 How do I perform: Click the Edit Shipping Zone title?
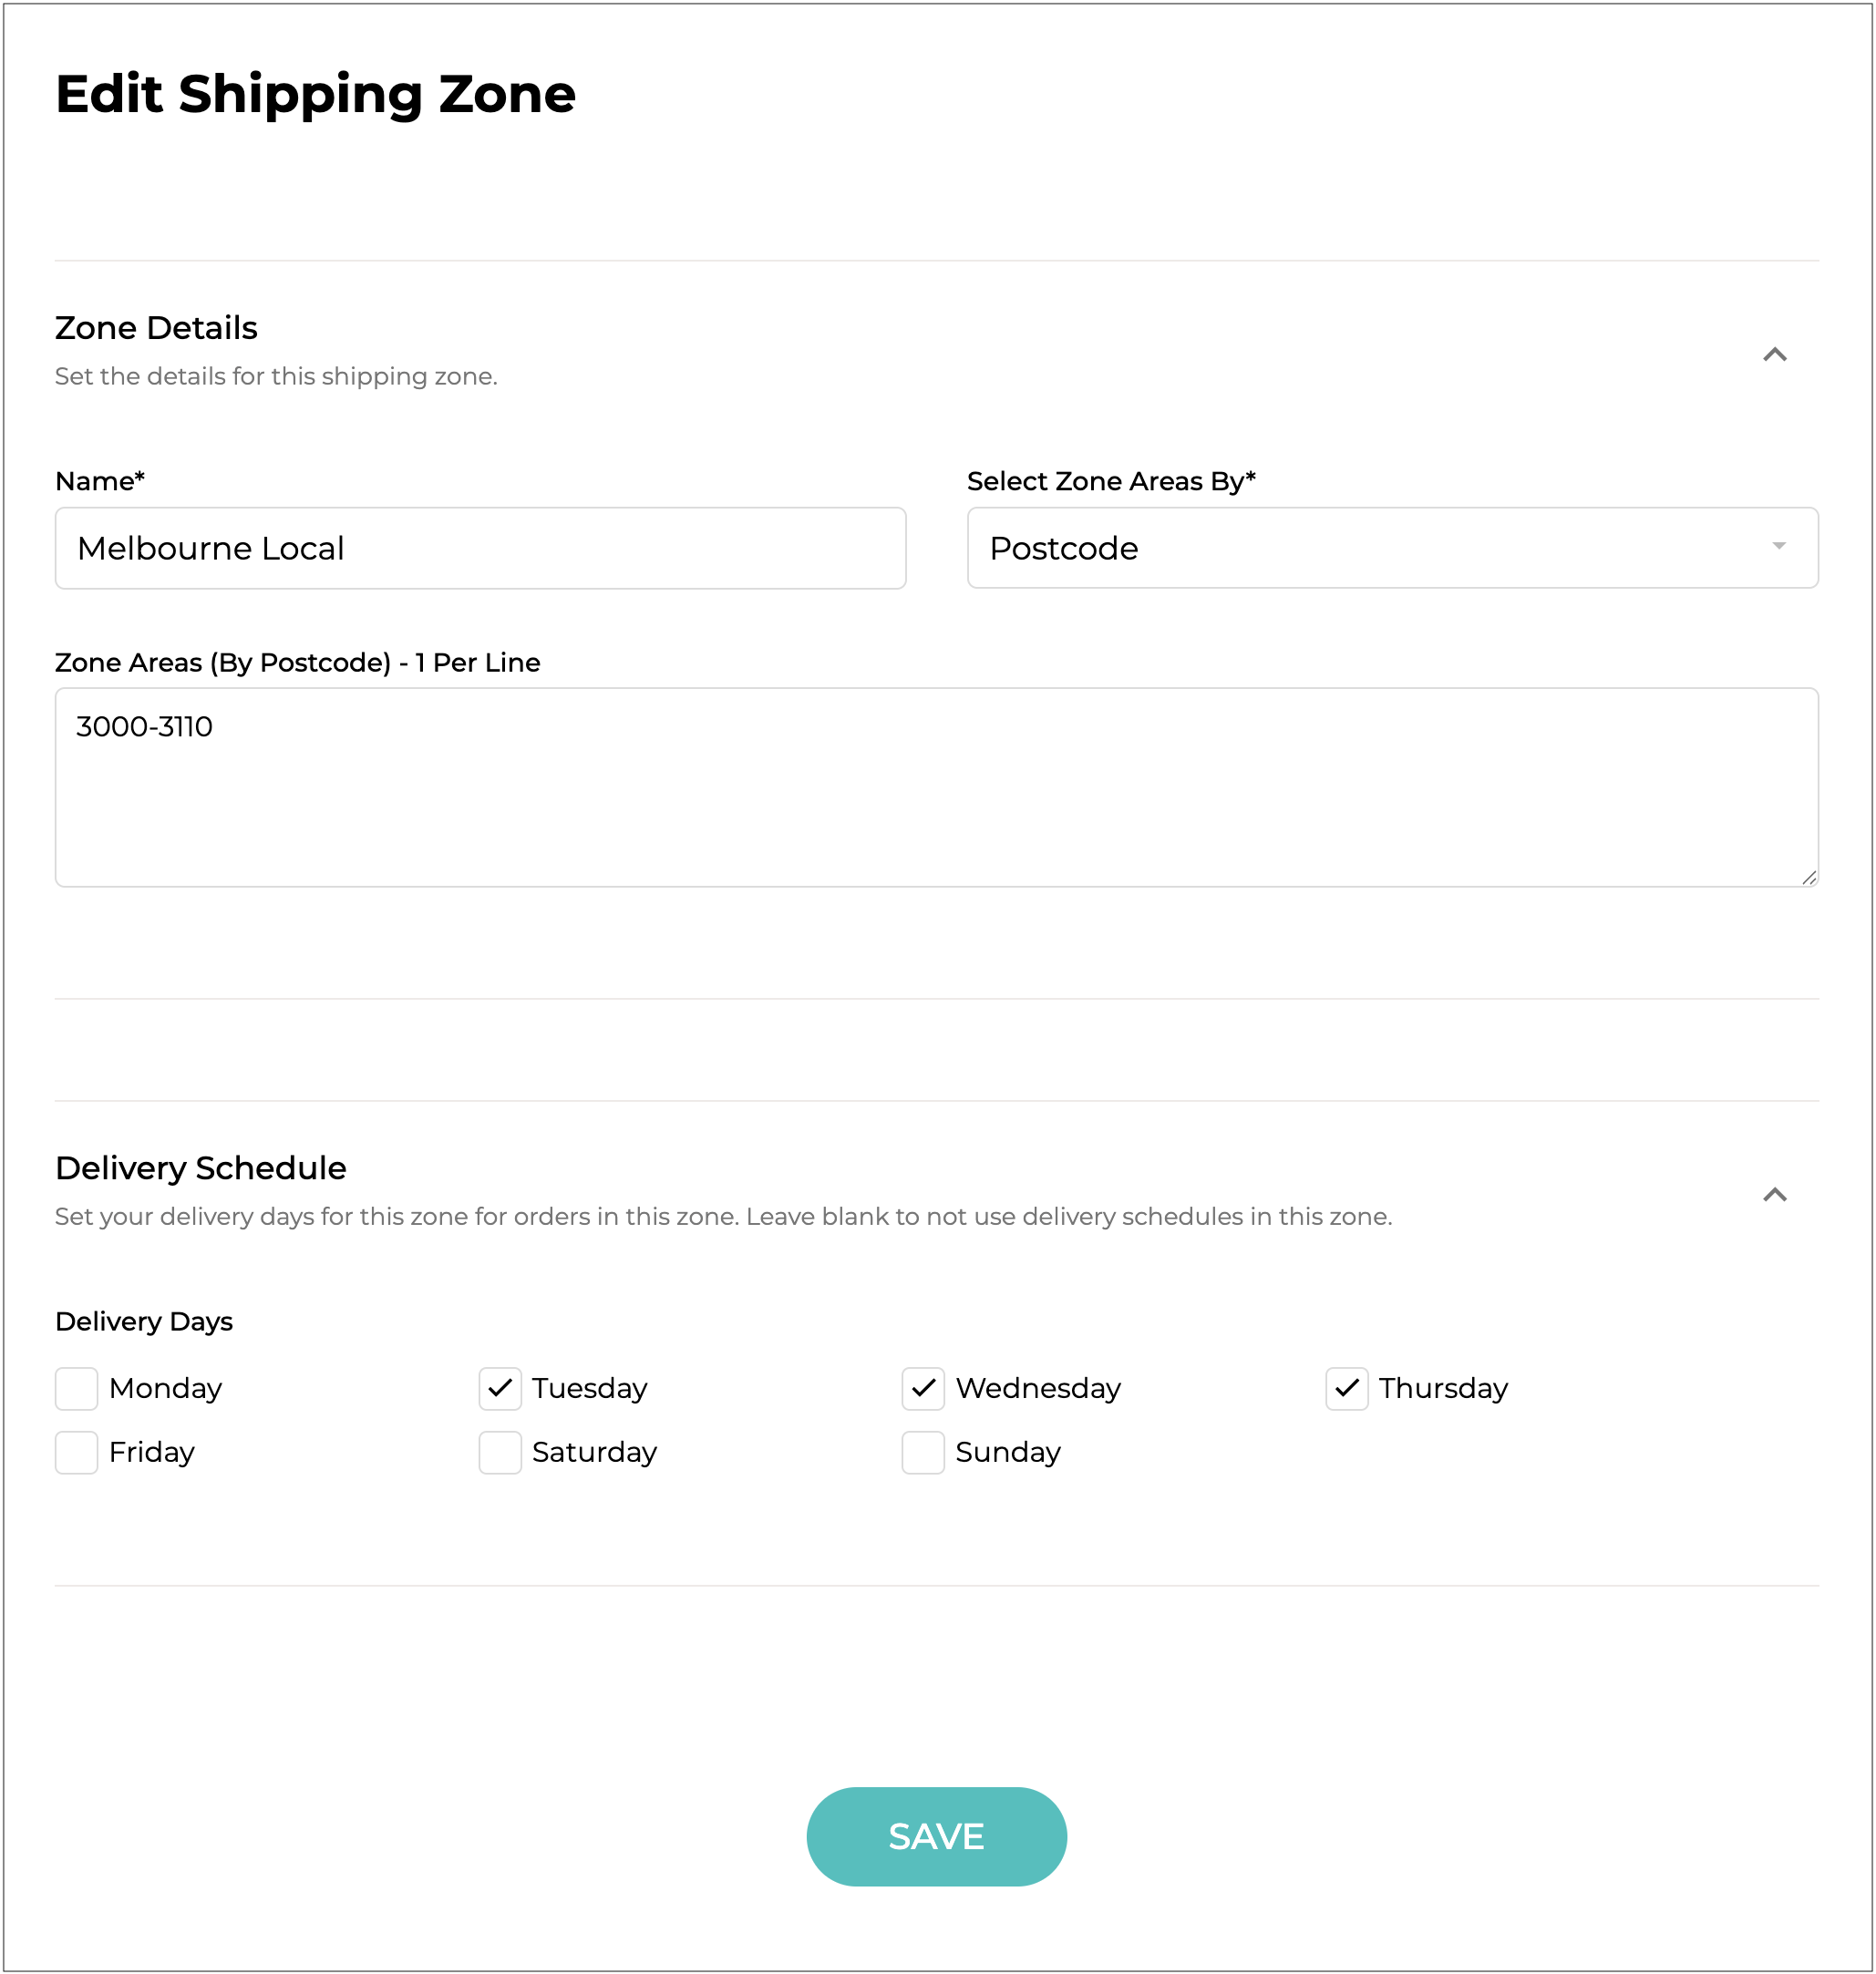[x=315, y=94]
